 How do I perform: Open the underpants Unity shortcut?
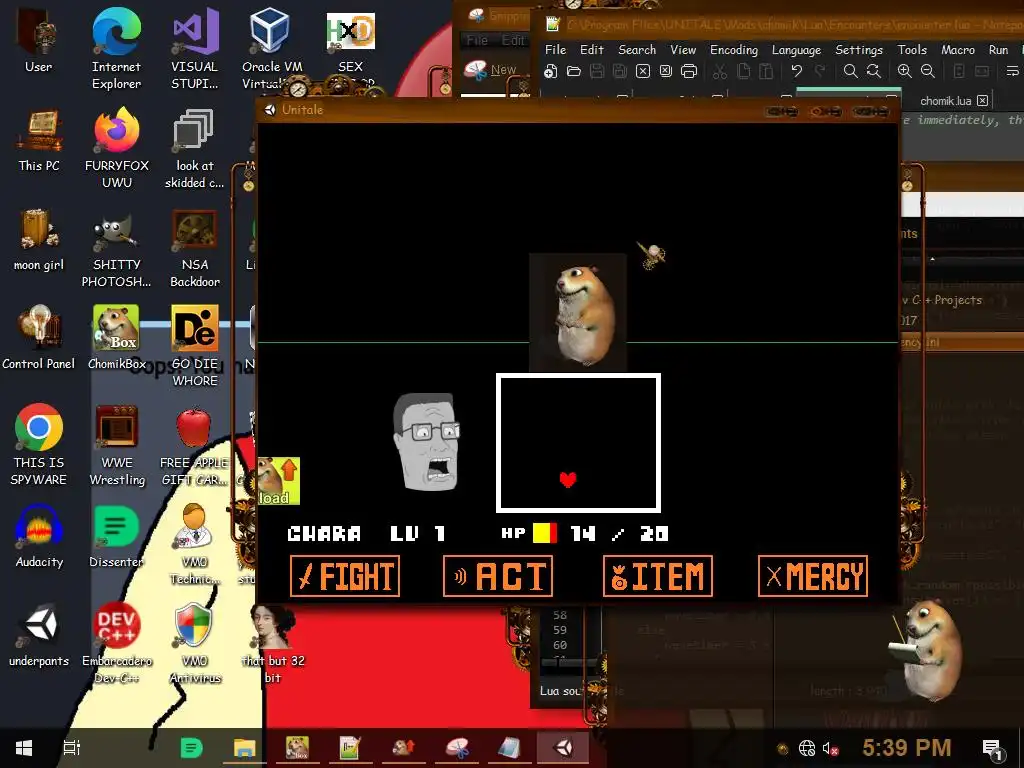tap(39, 635)
